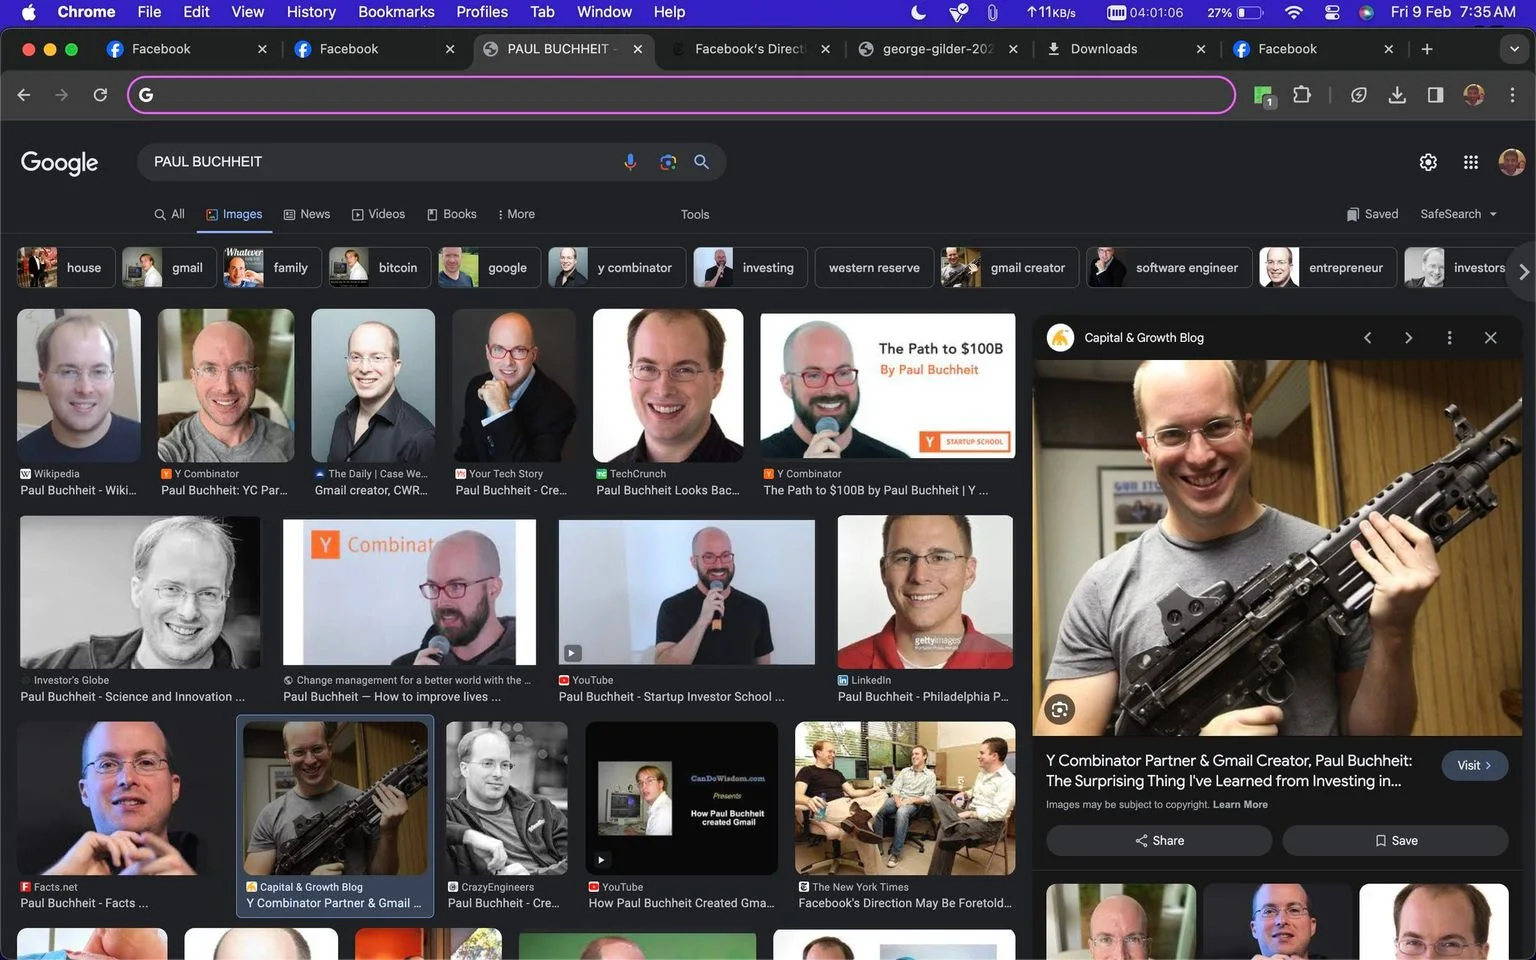The image size is (1536, 960).
Task: Switch to the Videos results tab
Action: [x=378, y=214]
